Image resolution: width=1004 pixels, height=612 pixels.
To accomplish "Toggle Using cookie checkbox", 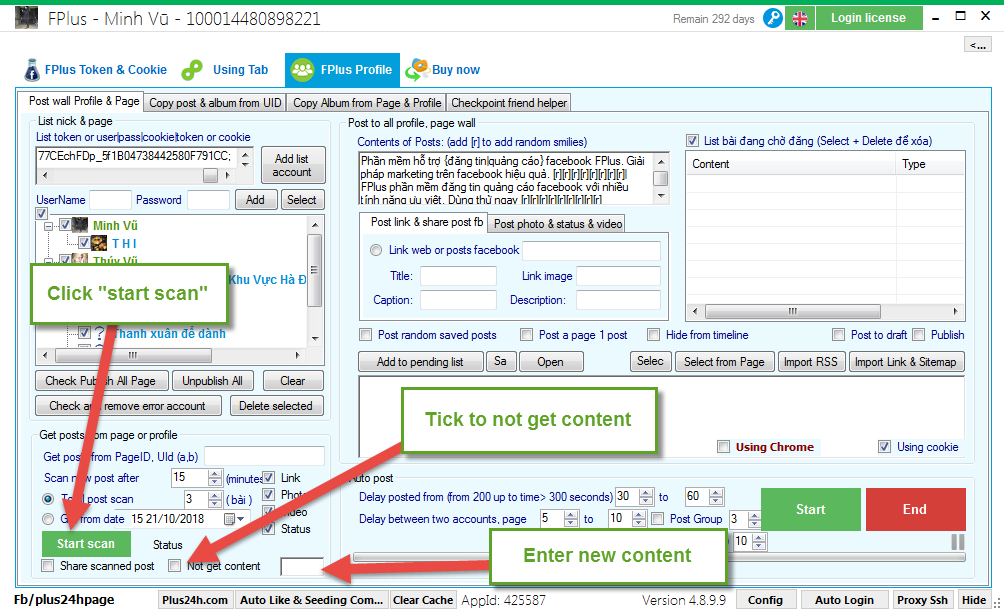I will [884, 447].
